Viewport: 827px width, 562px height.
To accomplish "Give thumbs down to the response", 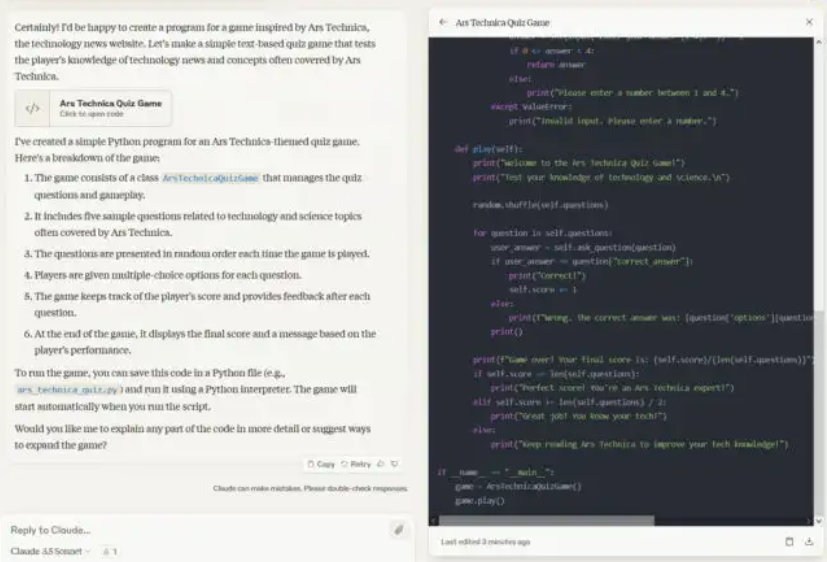I will (x=395, y=464).
